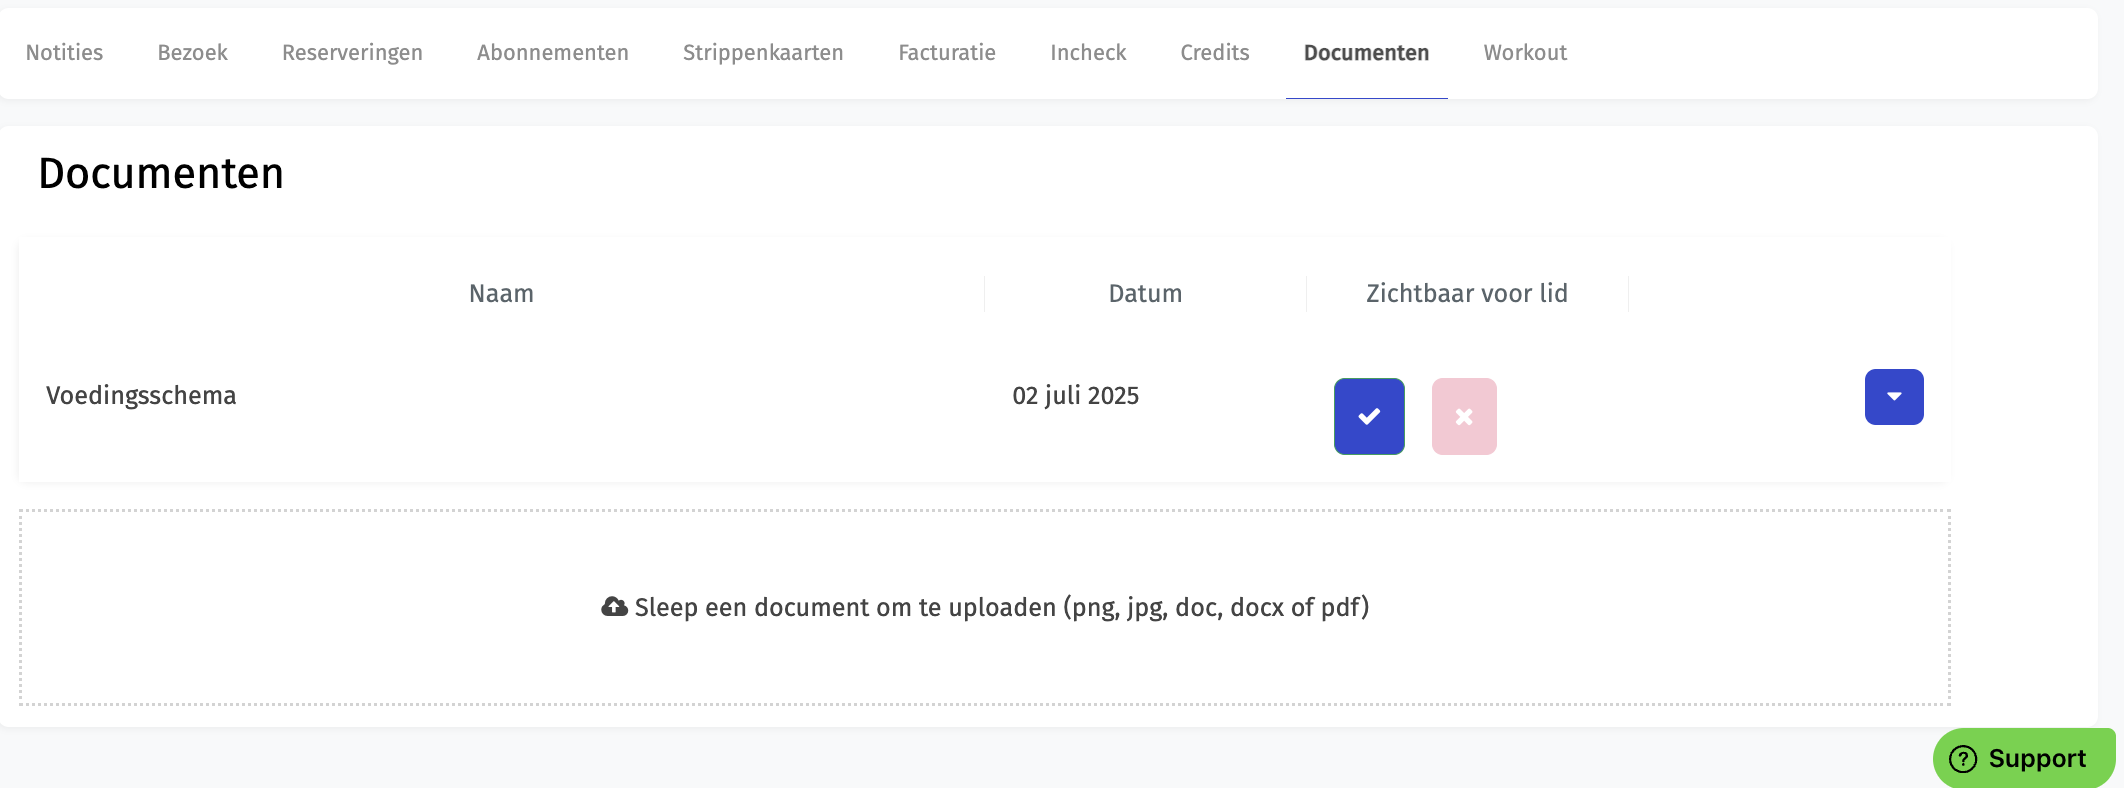This screenshot has height=788, width=2124.
Task: Go to the Workout tab
Action: (1525, 53)
